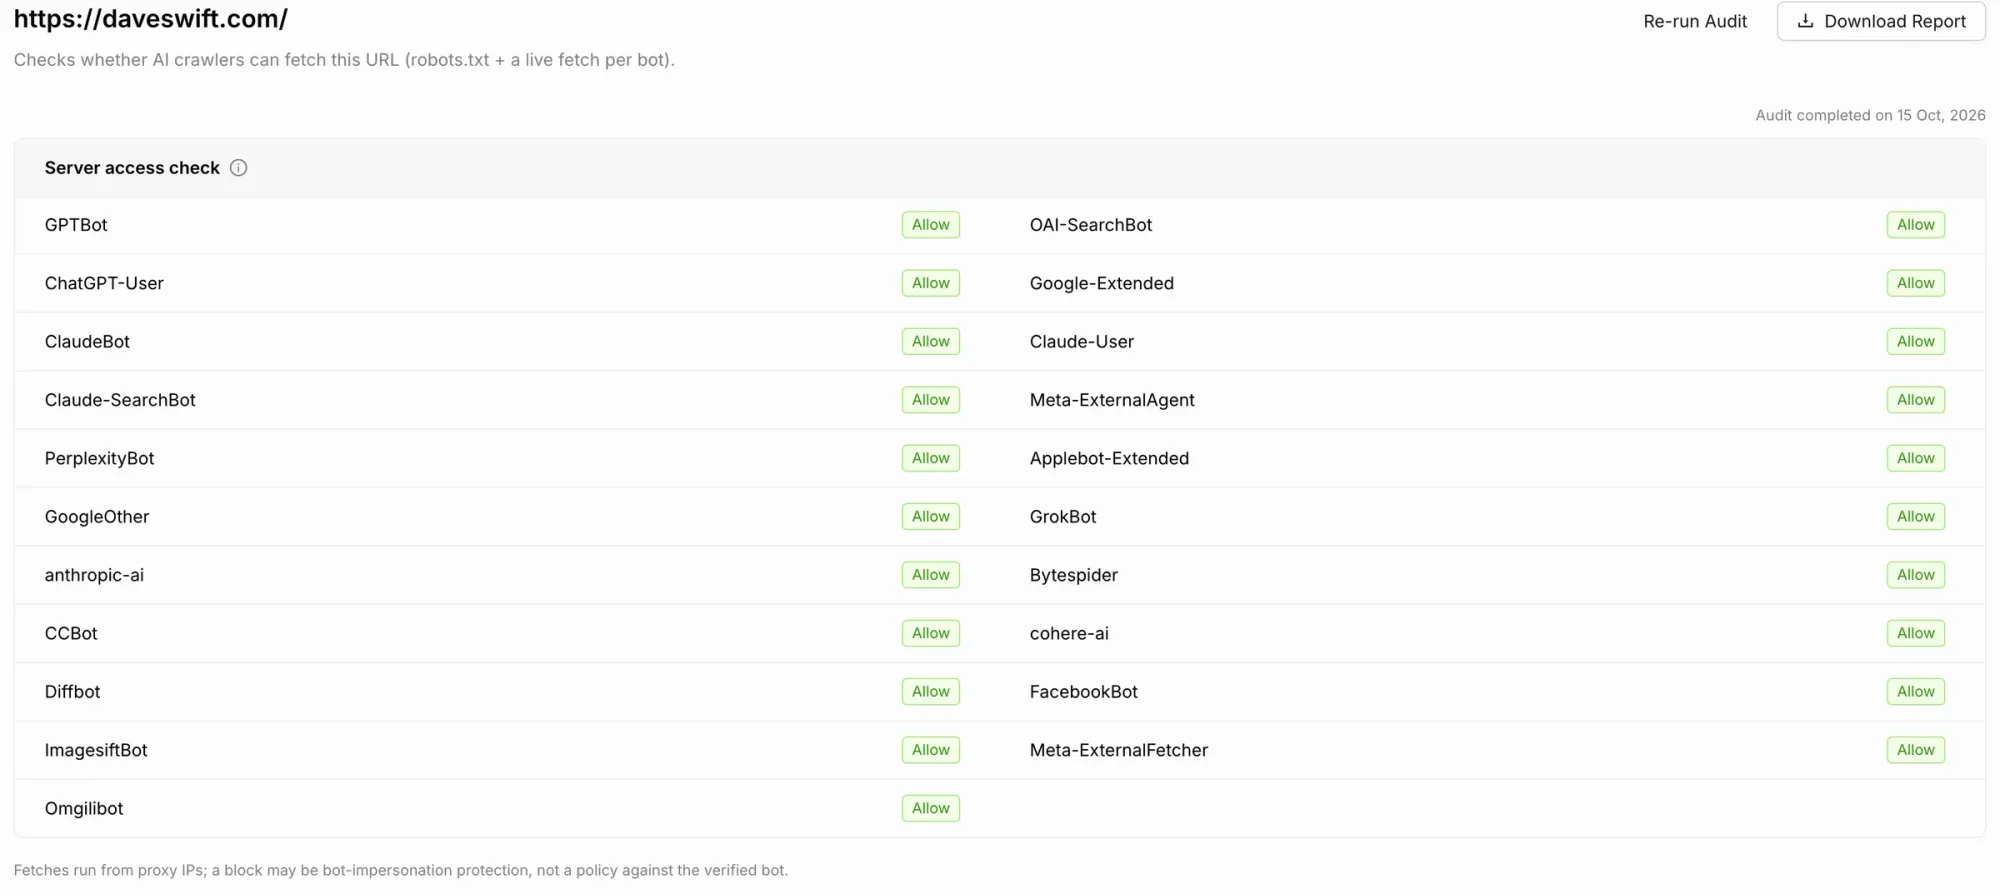The image size is (2000, 894).
Task: Click the Allow badge for PerplexityBot
Action: [931, 458]
